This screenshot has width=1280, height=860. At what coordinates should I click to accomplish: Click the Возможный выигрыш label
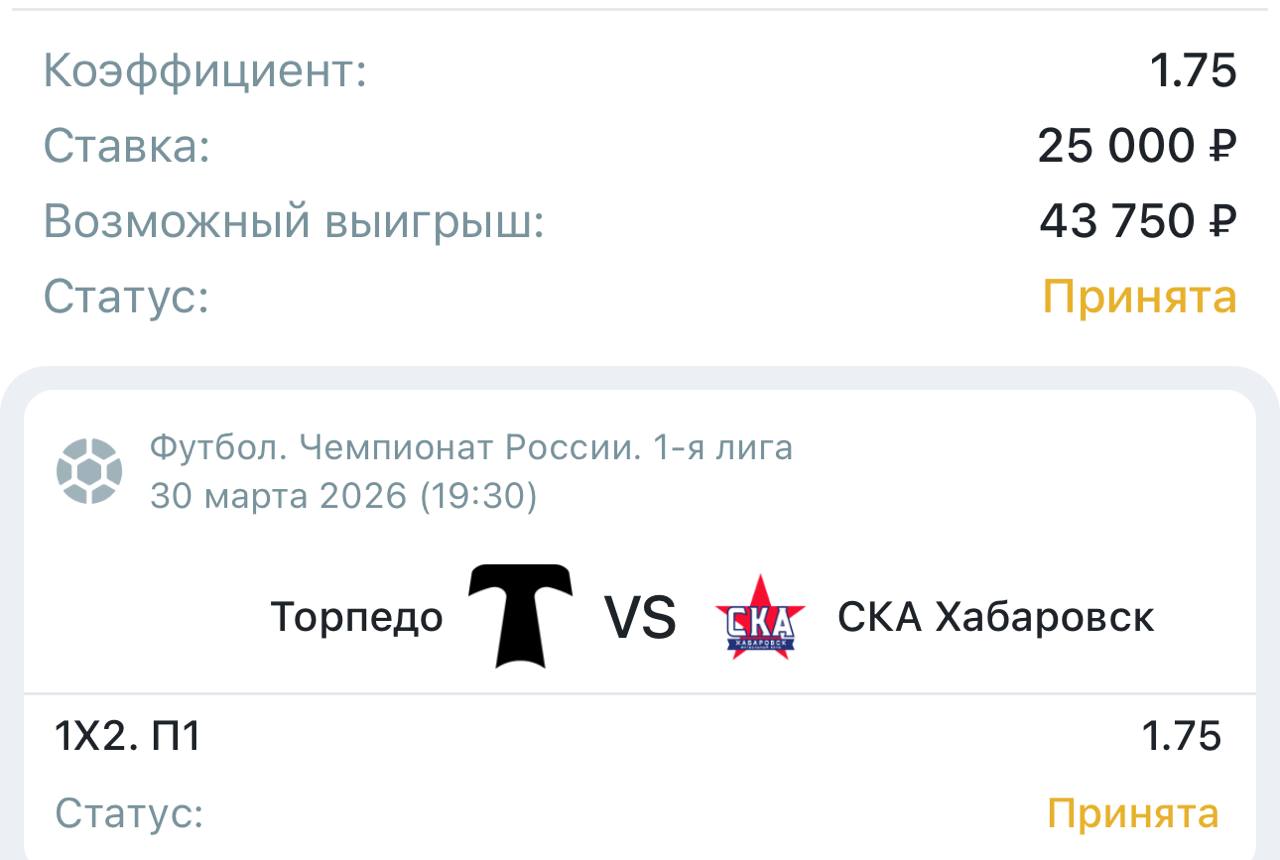(294, 221)
